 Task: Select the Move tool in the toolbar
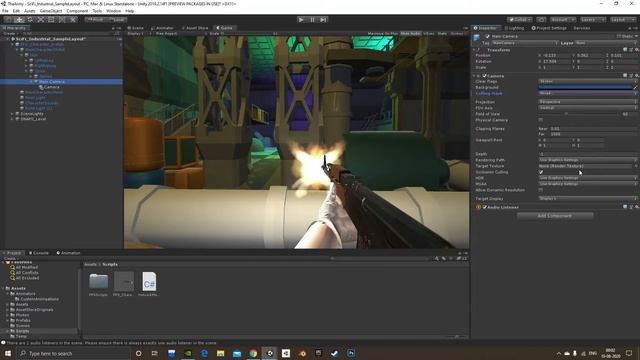(19, 20)
